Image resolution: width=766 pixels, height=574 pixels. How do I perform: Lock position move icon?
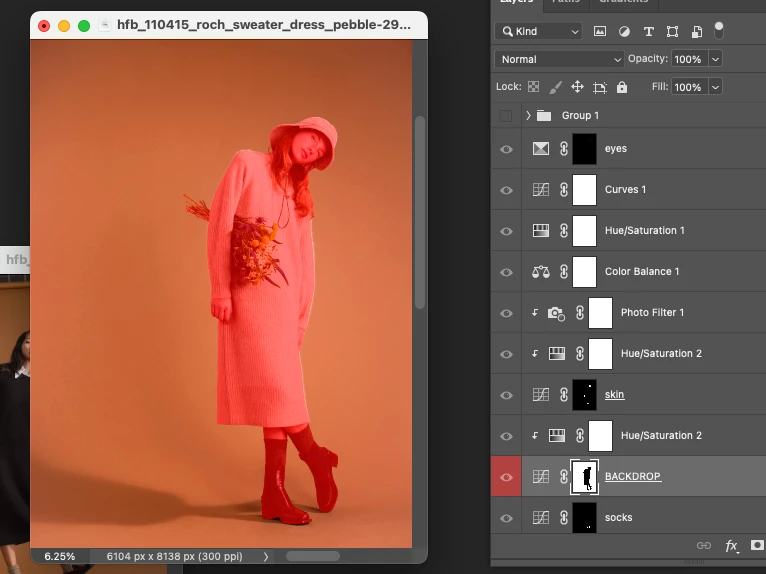pos(577,87)
